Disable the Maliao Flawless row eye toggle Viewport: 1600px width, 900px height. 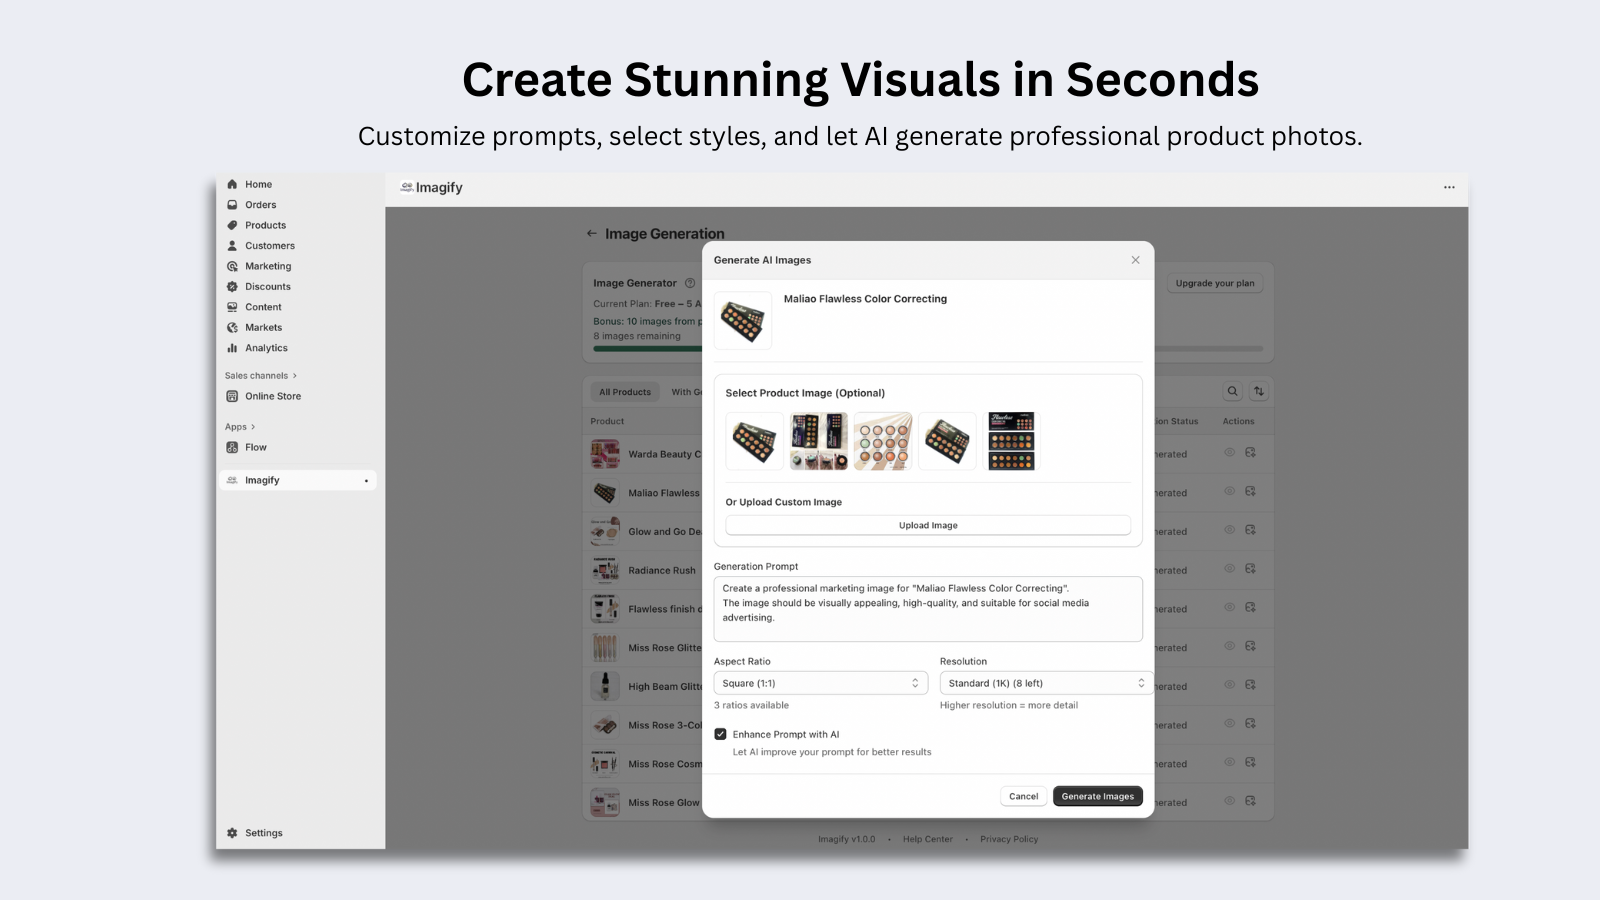pos(1229,492)
